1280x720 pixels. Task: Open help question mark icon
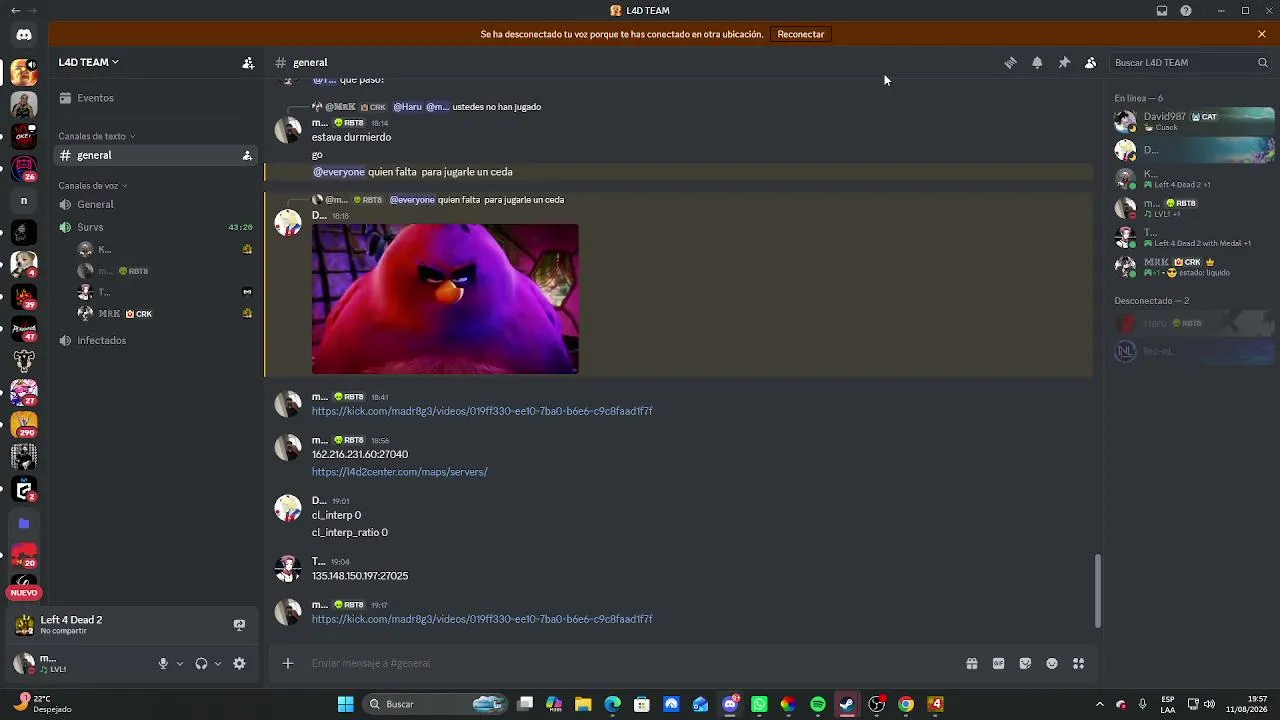pos(1186,11)
